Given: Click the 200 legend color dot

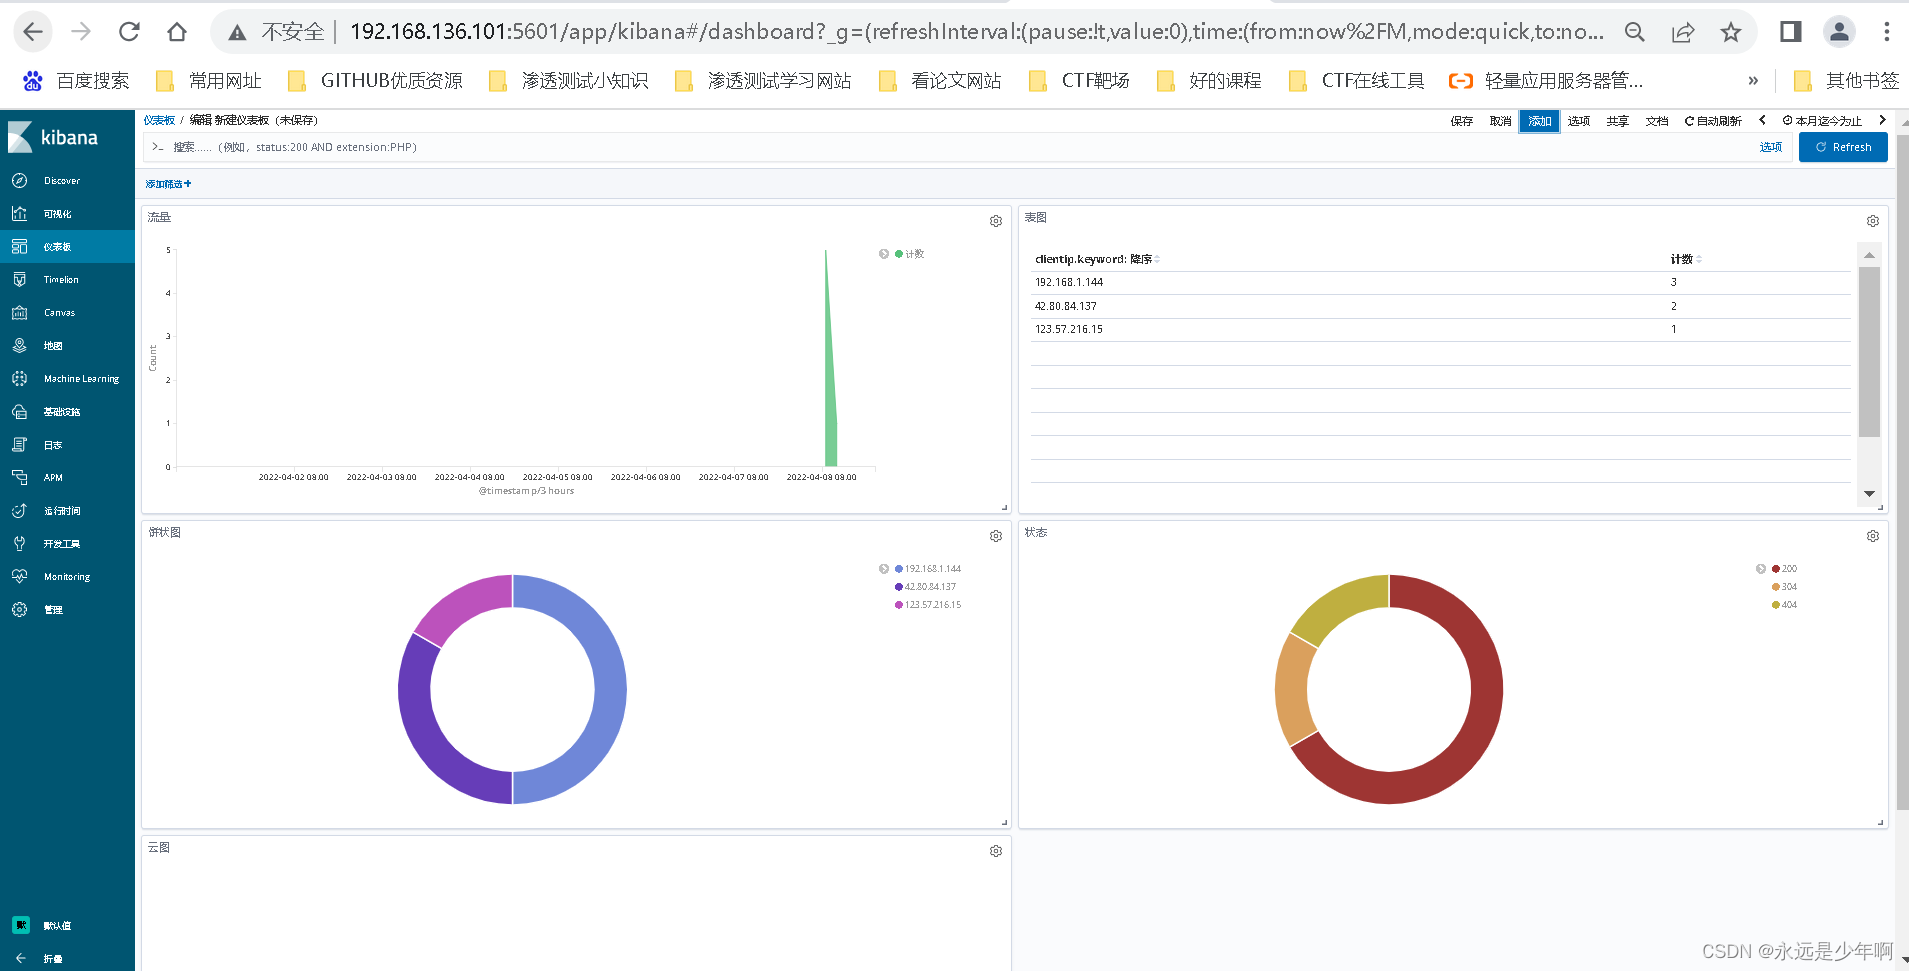Looking at the screenshot, I should (x=1776, y=569).
